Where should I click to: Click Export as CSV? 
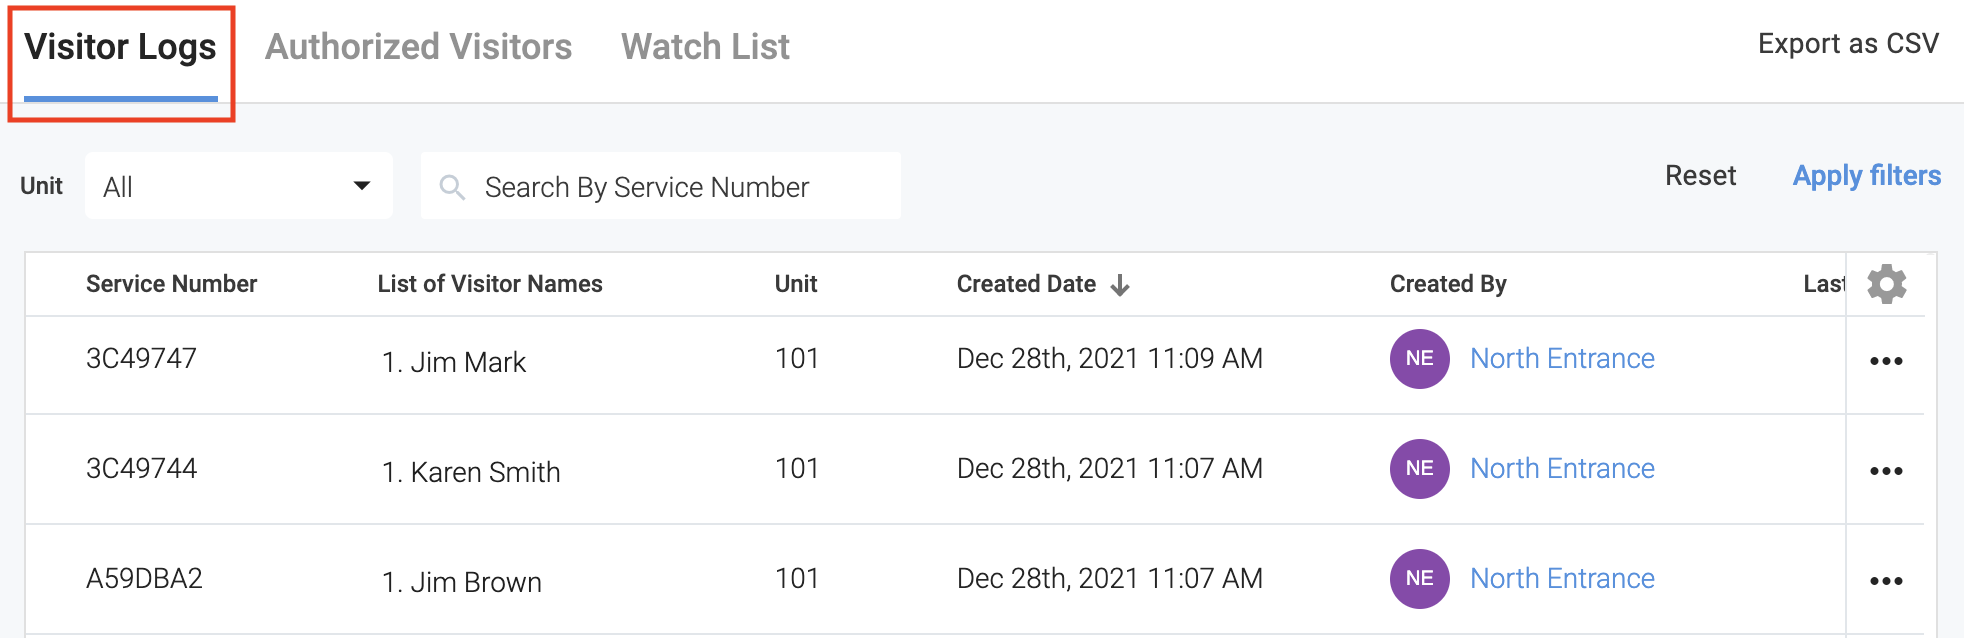pos(1848,44)
